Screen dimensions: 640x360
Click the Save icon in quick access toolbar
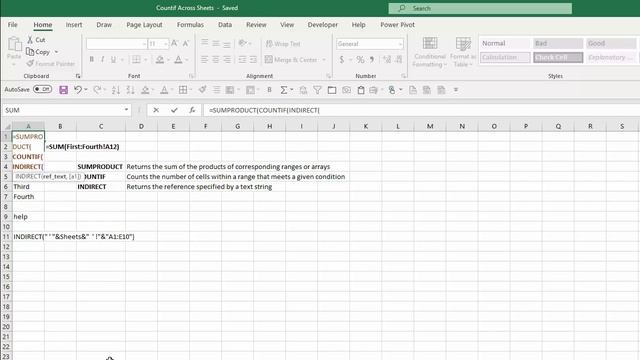(x=63, y=90)
